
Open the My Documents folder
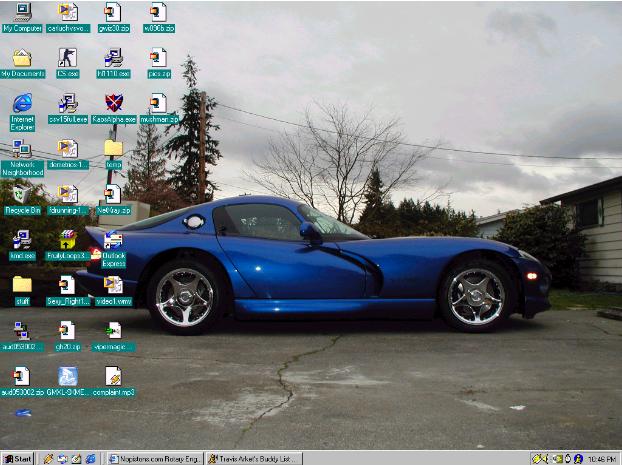[x=22, y=58]
